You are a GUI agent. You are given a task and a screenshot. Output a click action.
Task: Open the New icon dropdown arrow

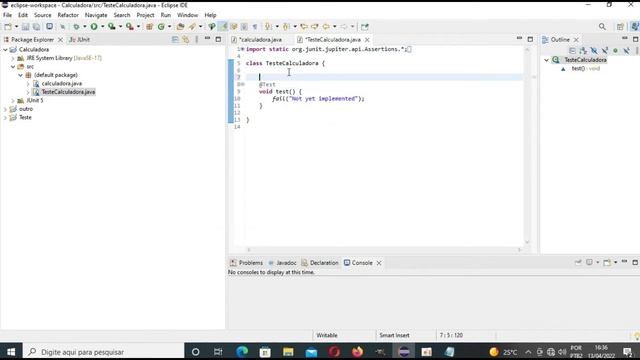16,27
